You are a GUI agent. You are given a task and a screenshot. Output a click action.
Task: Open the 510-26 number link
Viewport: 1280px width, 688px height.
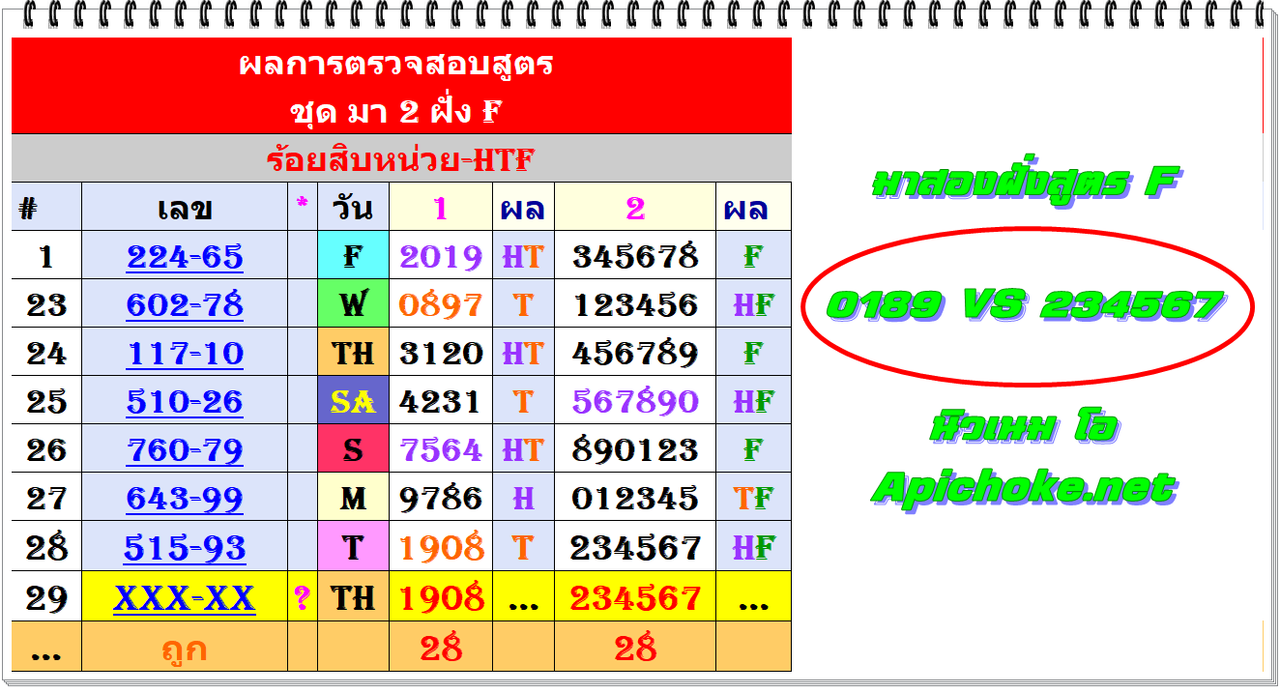185,401
